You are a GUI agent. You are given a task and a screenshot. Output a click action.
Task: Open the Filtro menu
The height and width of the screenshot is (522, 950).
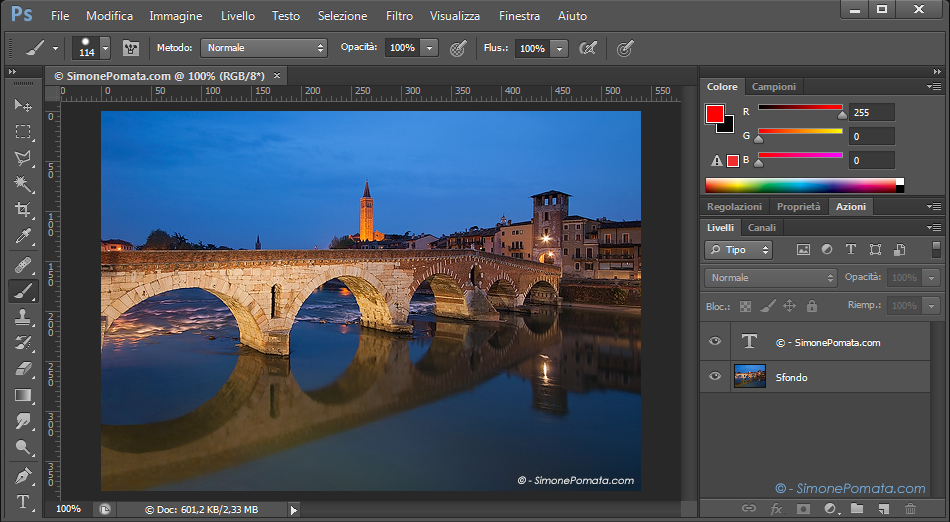pyautogui.click(x=399, y=16)
